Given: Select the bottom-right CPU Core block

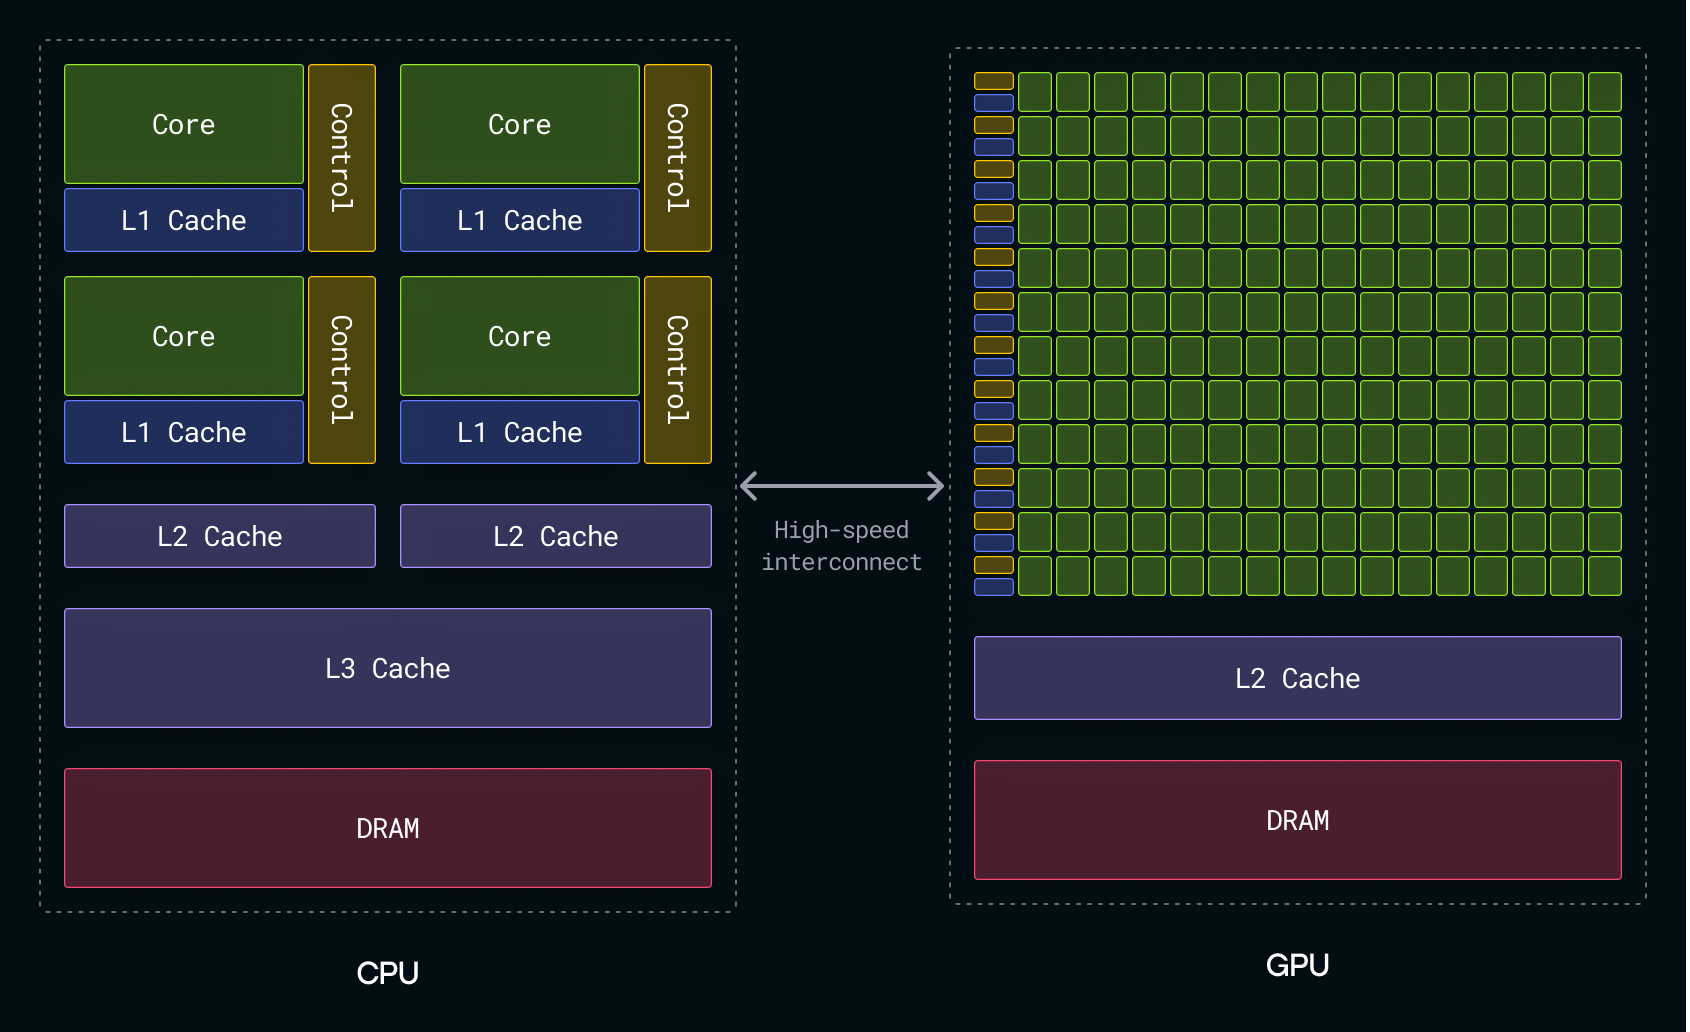Looking at the screenshot, I should click(520, 336).
